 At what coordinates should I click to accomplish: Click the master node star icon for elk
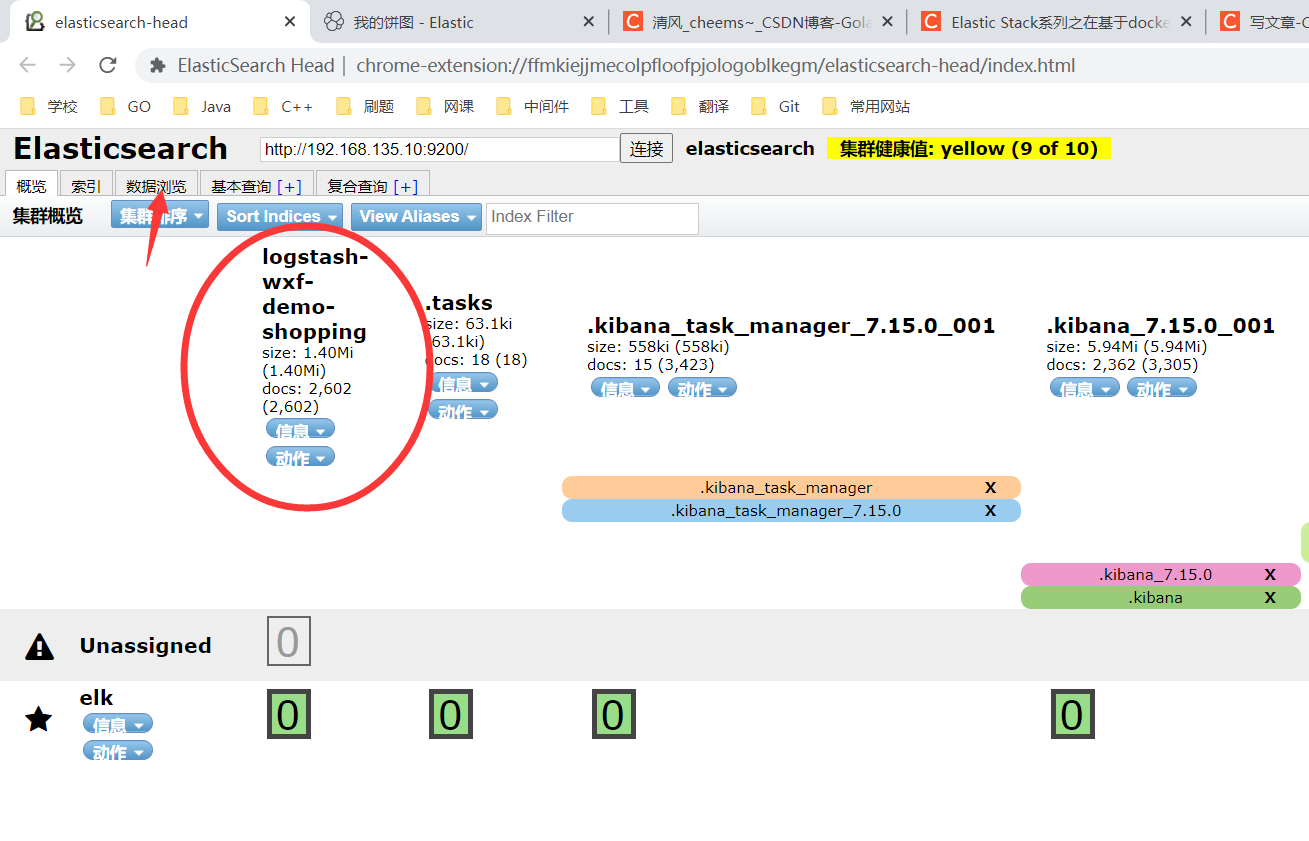click(38, 718)
